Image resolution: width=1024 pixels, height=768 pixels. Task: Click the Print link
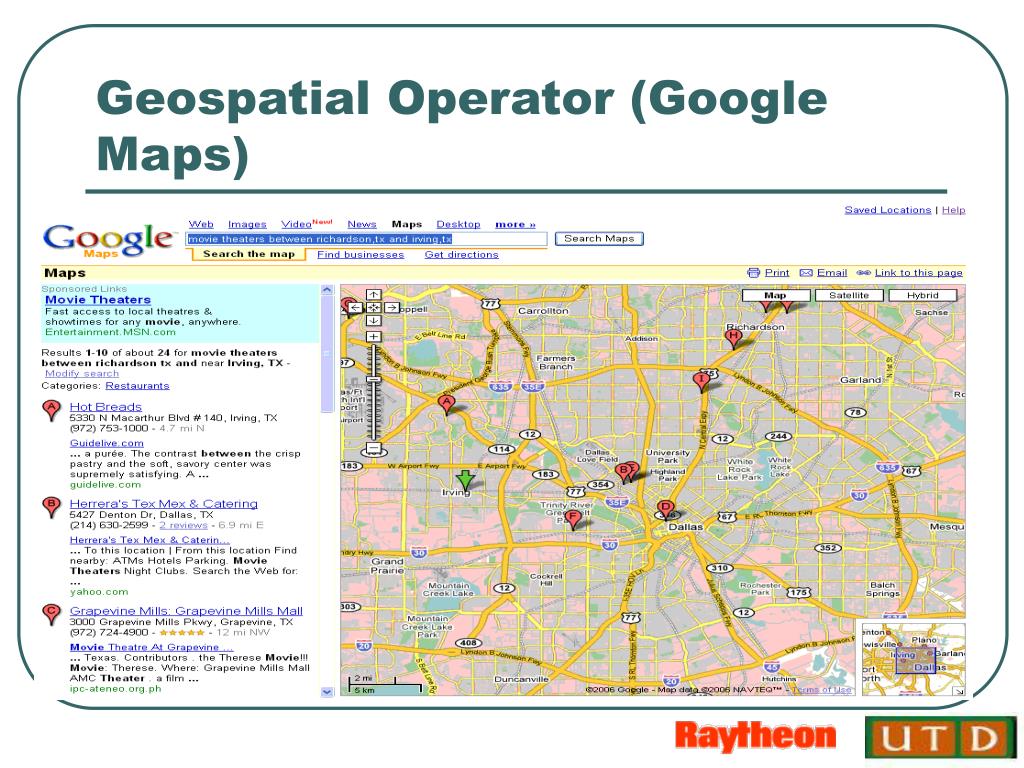[777, 272]
